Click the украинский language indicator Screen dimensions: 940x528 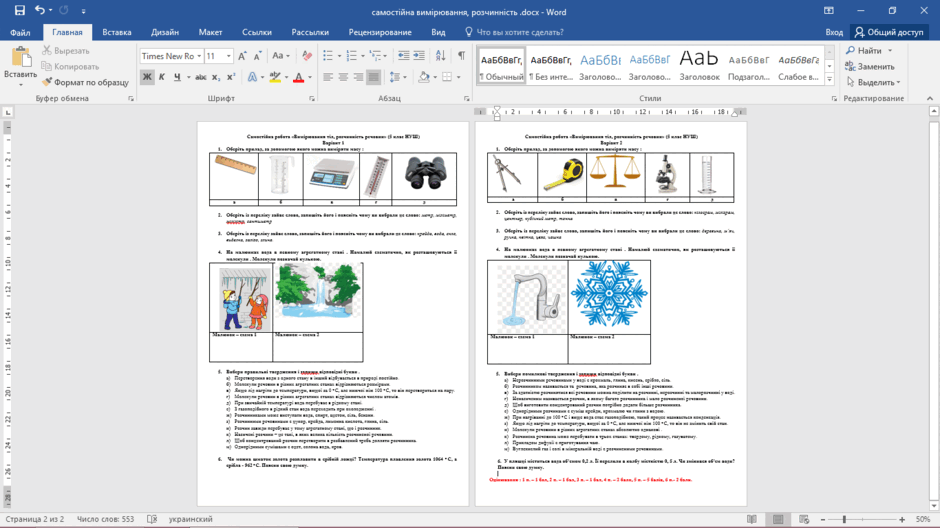pyautogui.click(x=191, y=519)
